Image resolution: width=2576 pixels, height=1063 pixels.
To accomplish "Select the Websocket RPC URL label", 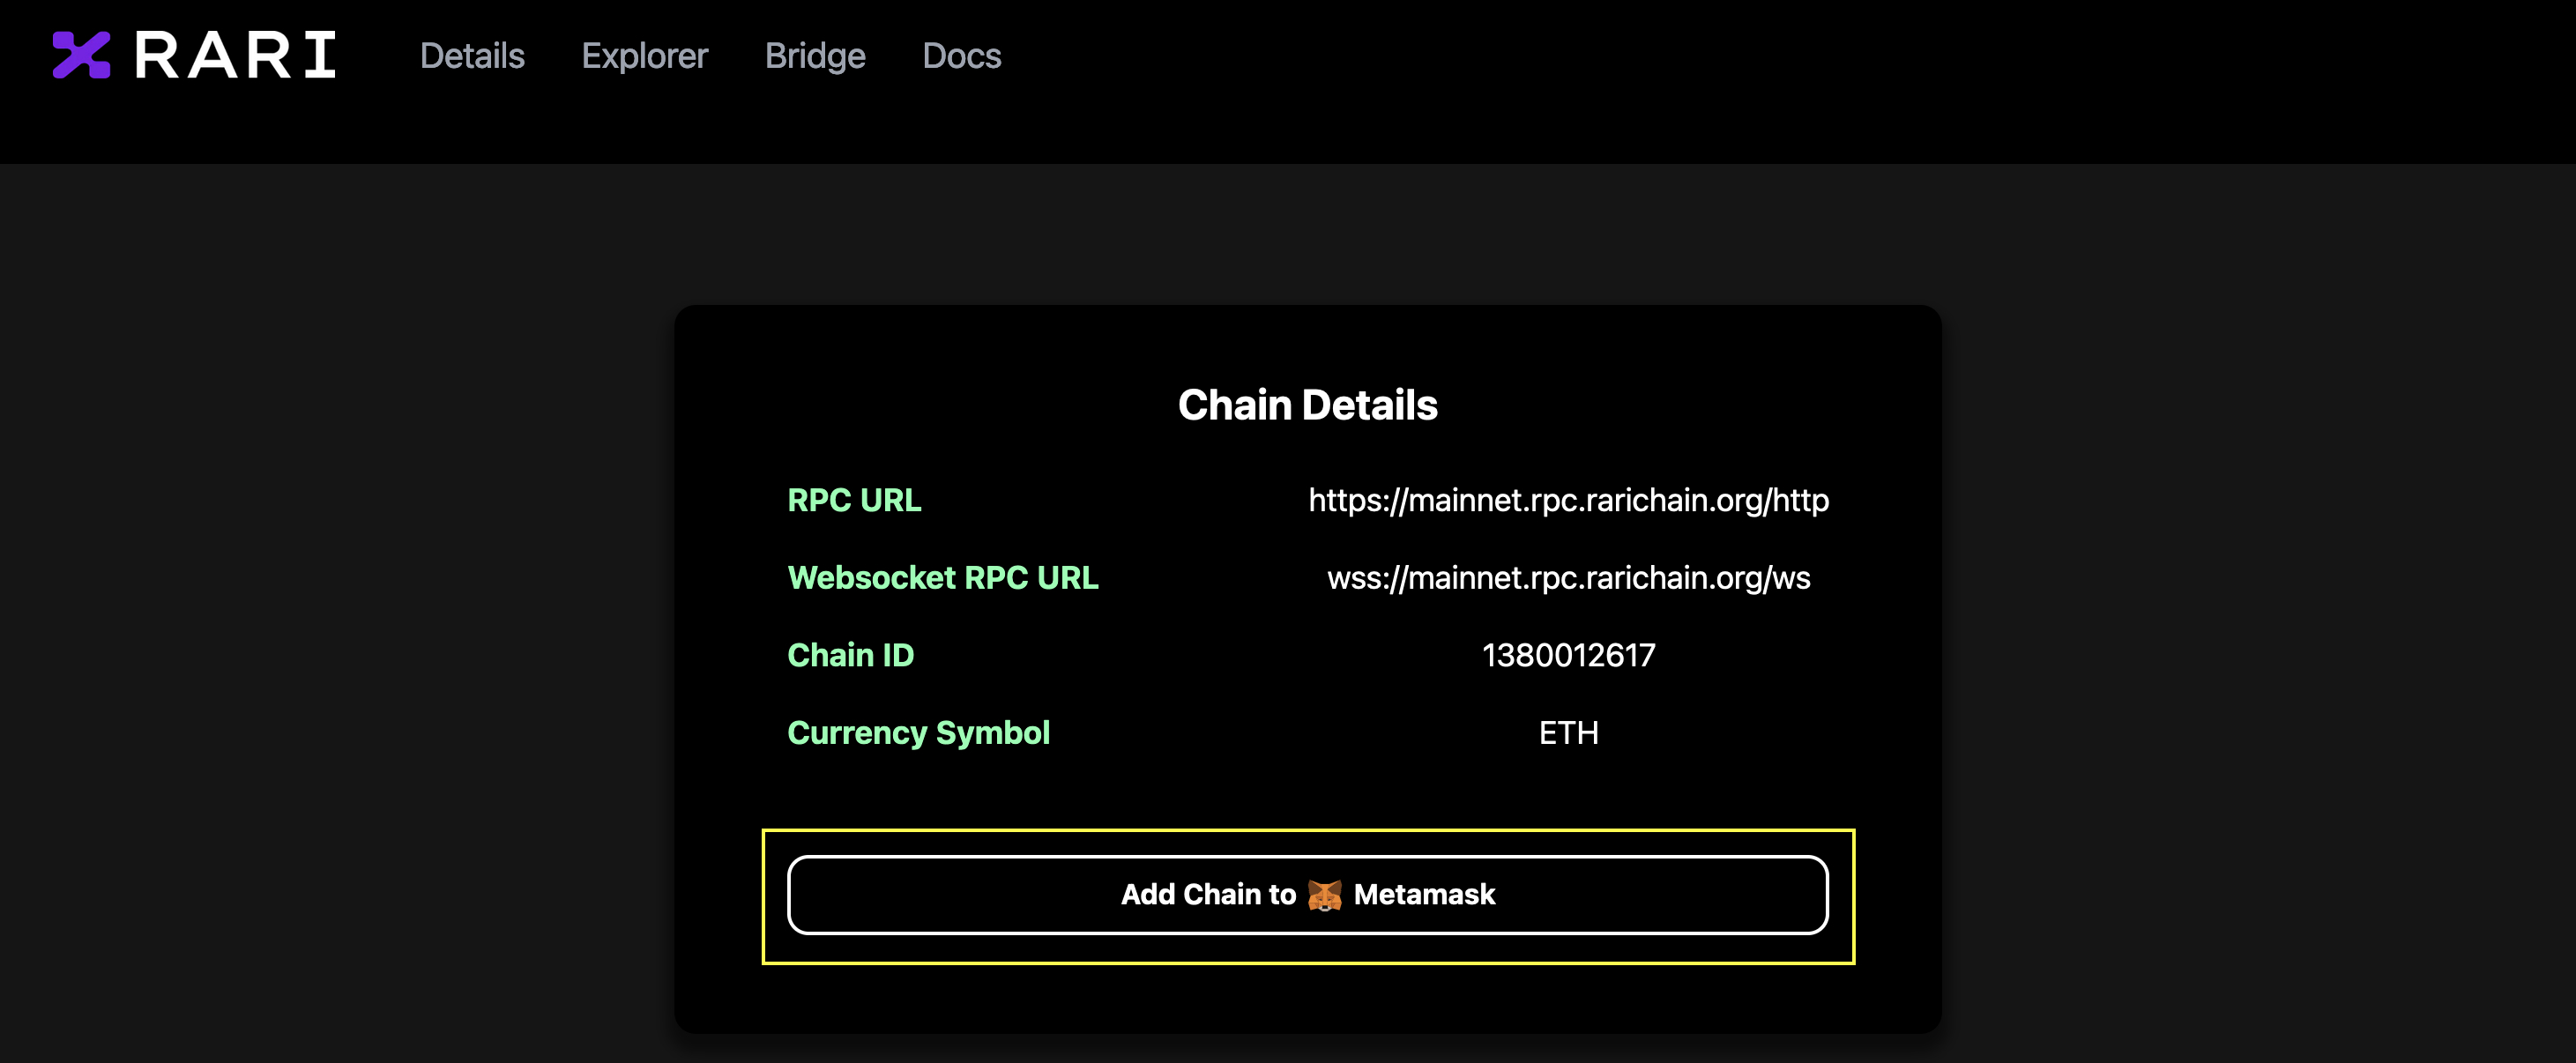I will click(x=942, y=578).
